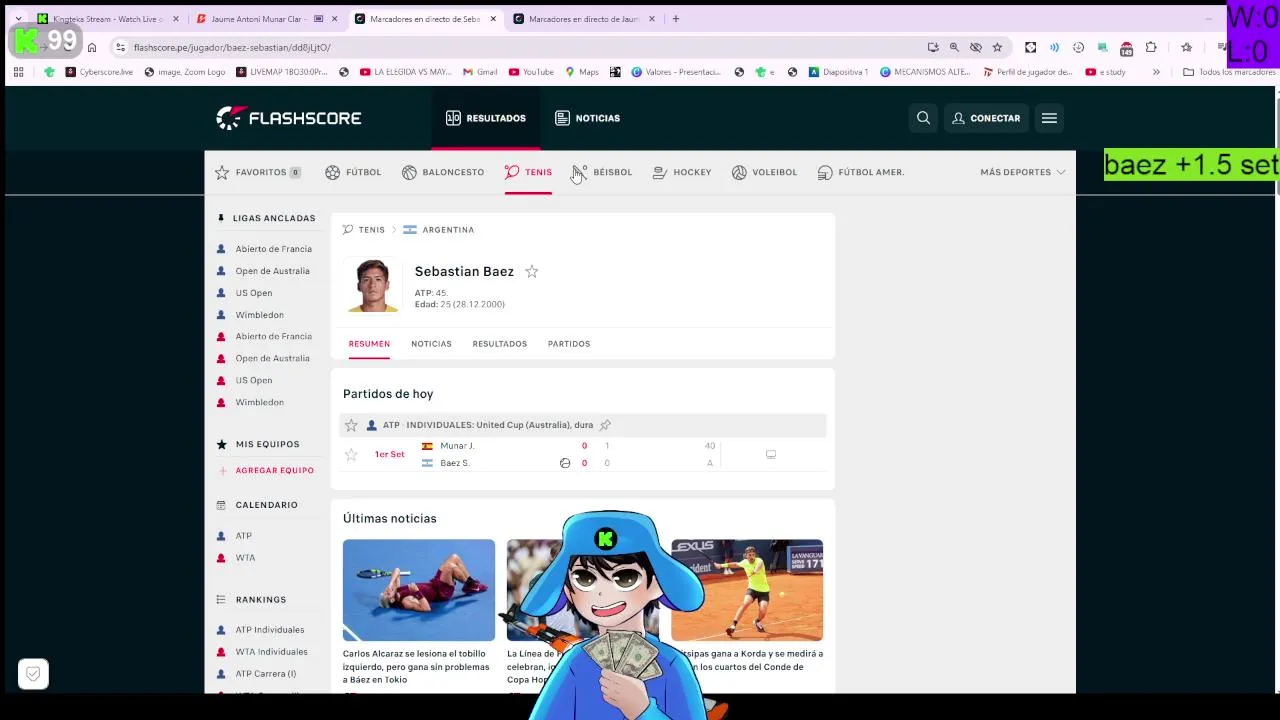Screen dimensions: 1280x720
Task: Open women's Abierto de Francia pinned league
Action: 273,337
